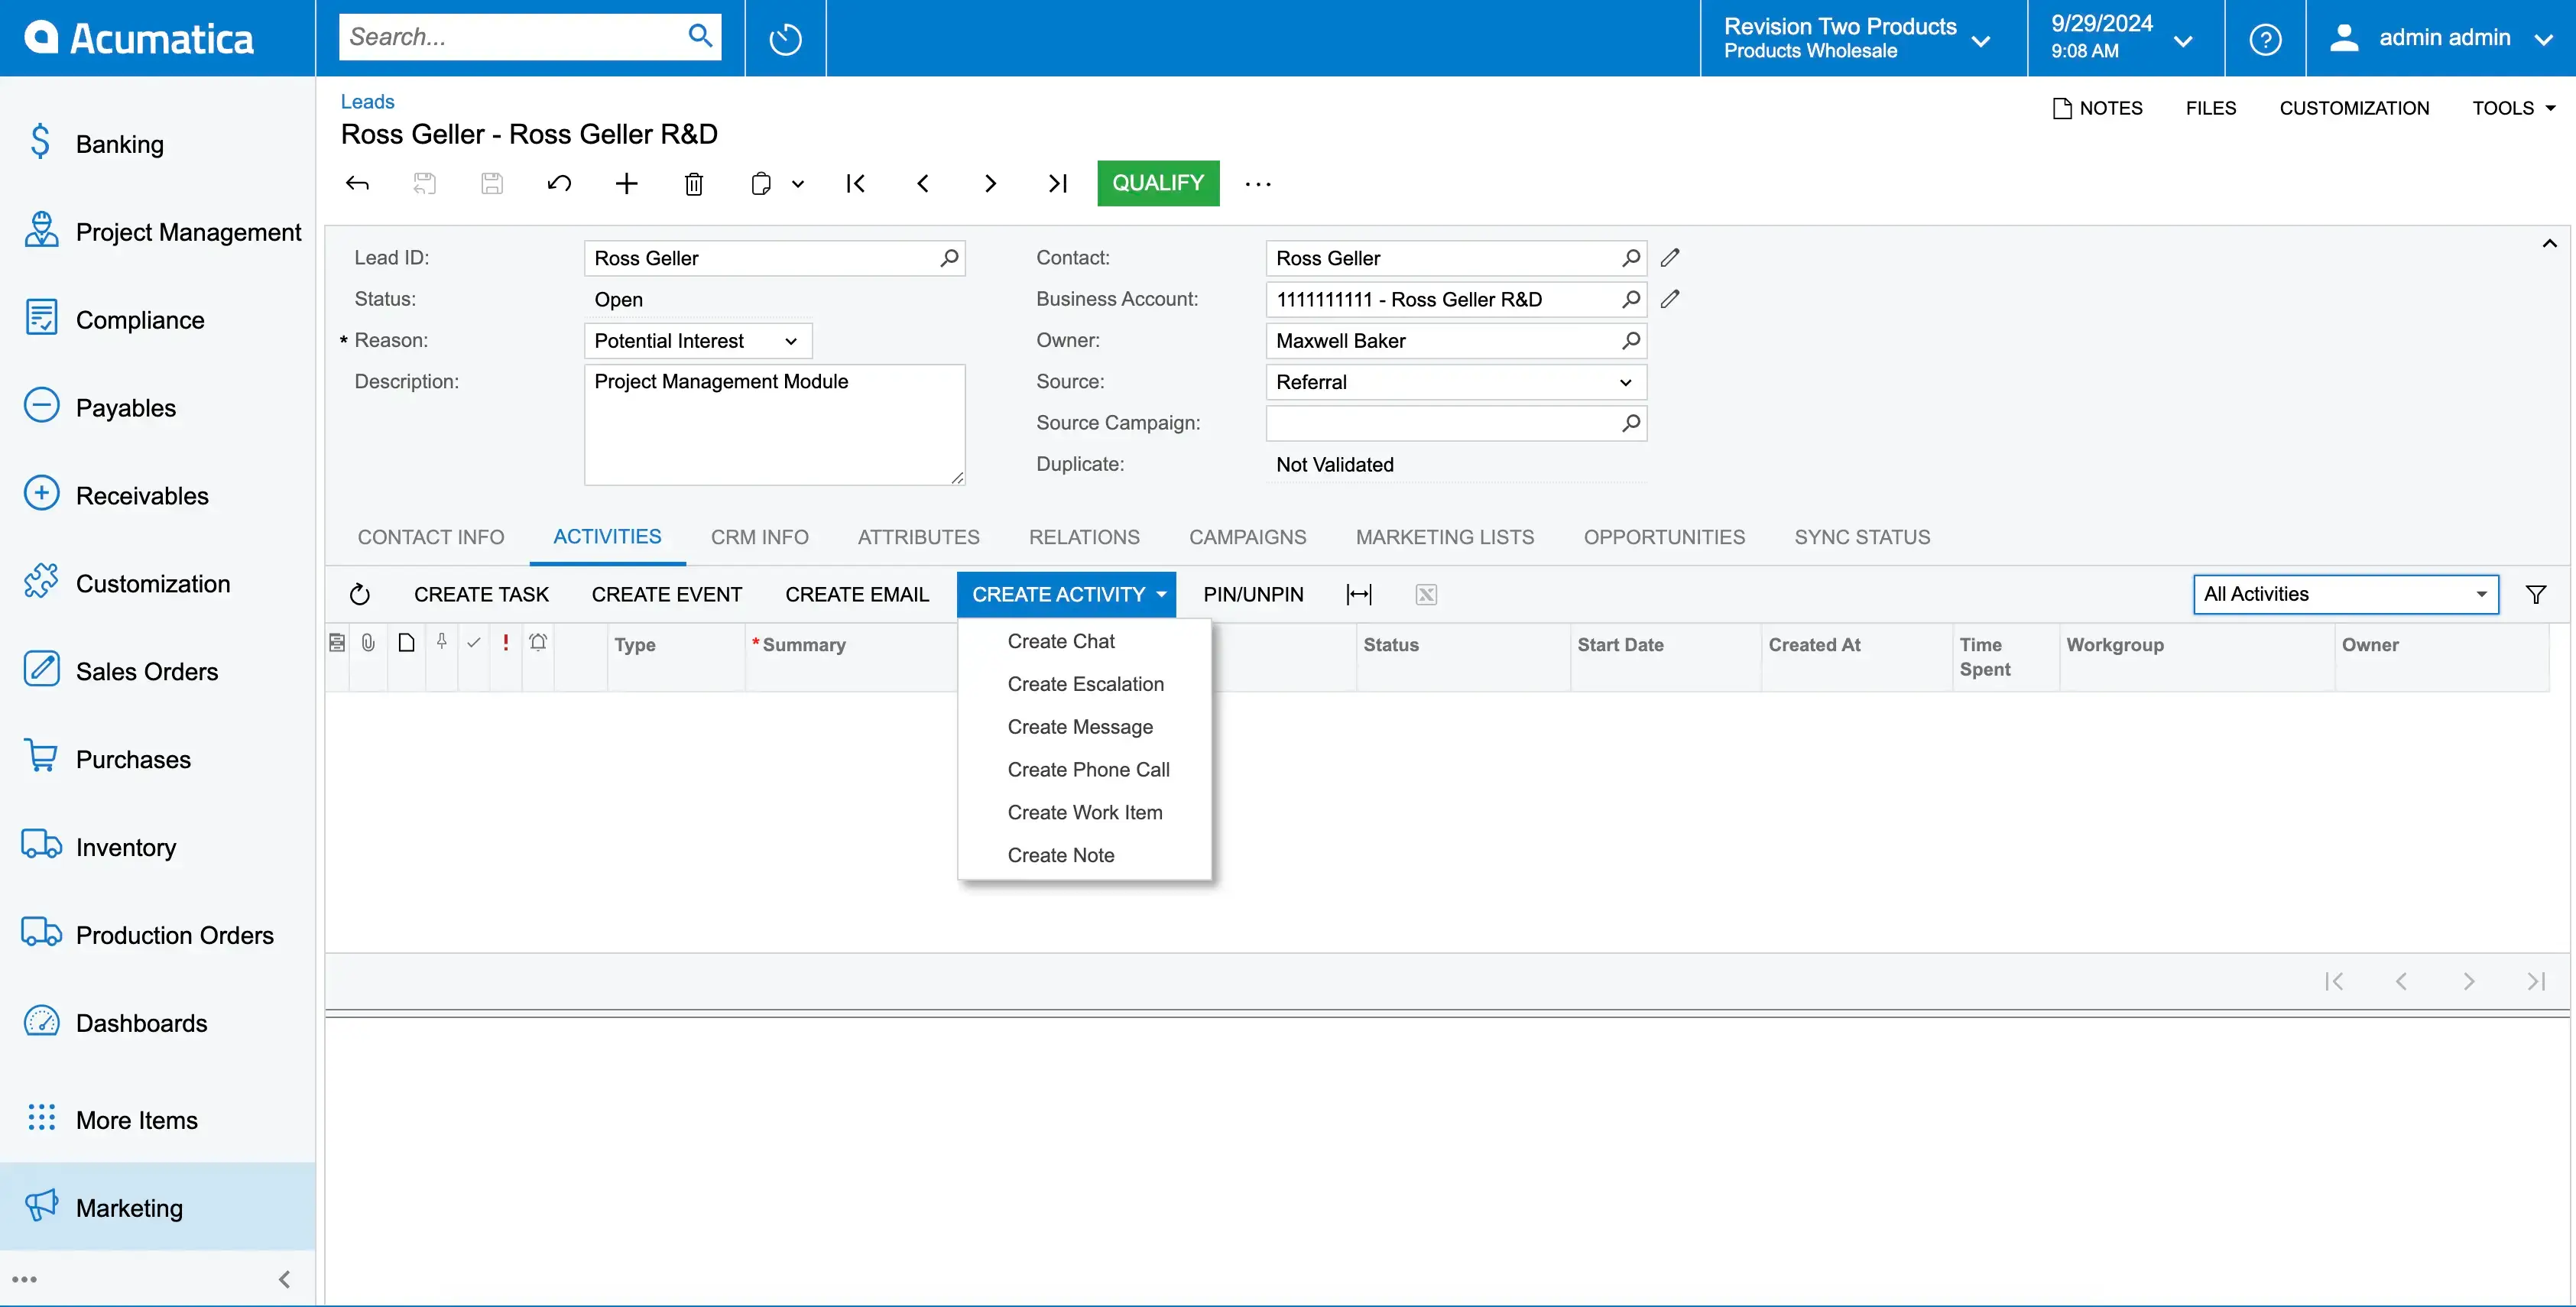Expand the Reason dropdown selector
The width and height of the screenshot is (2576, 1307).
[793, 340]
